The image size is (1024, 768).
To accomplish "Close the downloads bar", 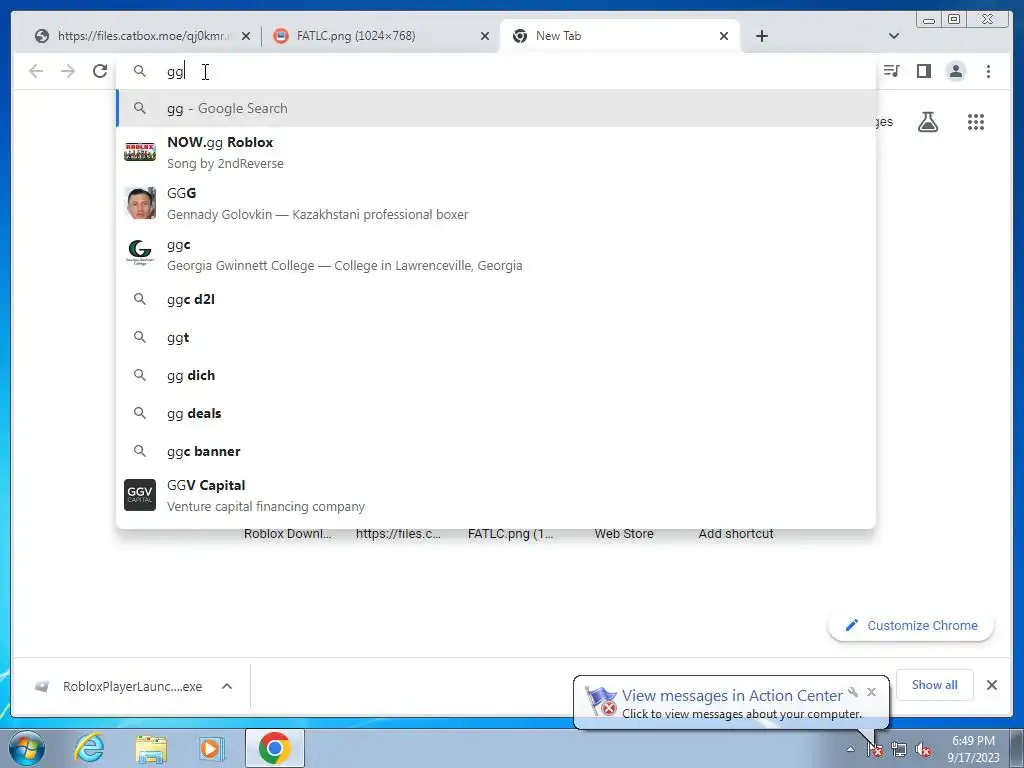I will (991, 685).
